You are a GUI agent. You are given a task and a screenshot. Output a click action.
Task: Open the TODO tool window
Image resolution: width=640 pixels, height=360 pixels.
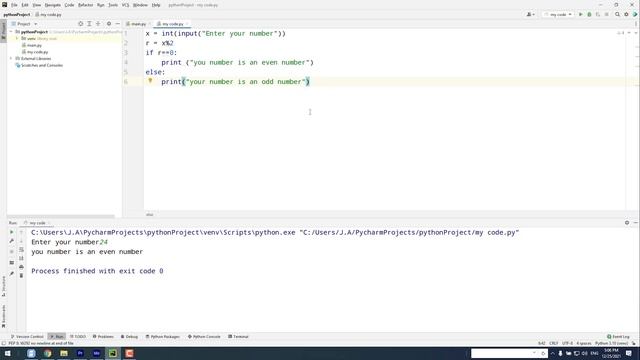78,337
